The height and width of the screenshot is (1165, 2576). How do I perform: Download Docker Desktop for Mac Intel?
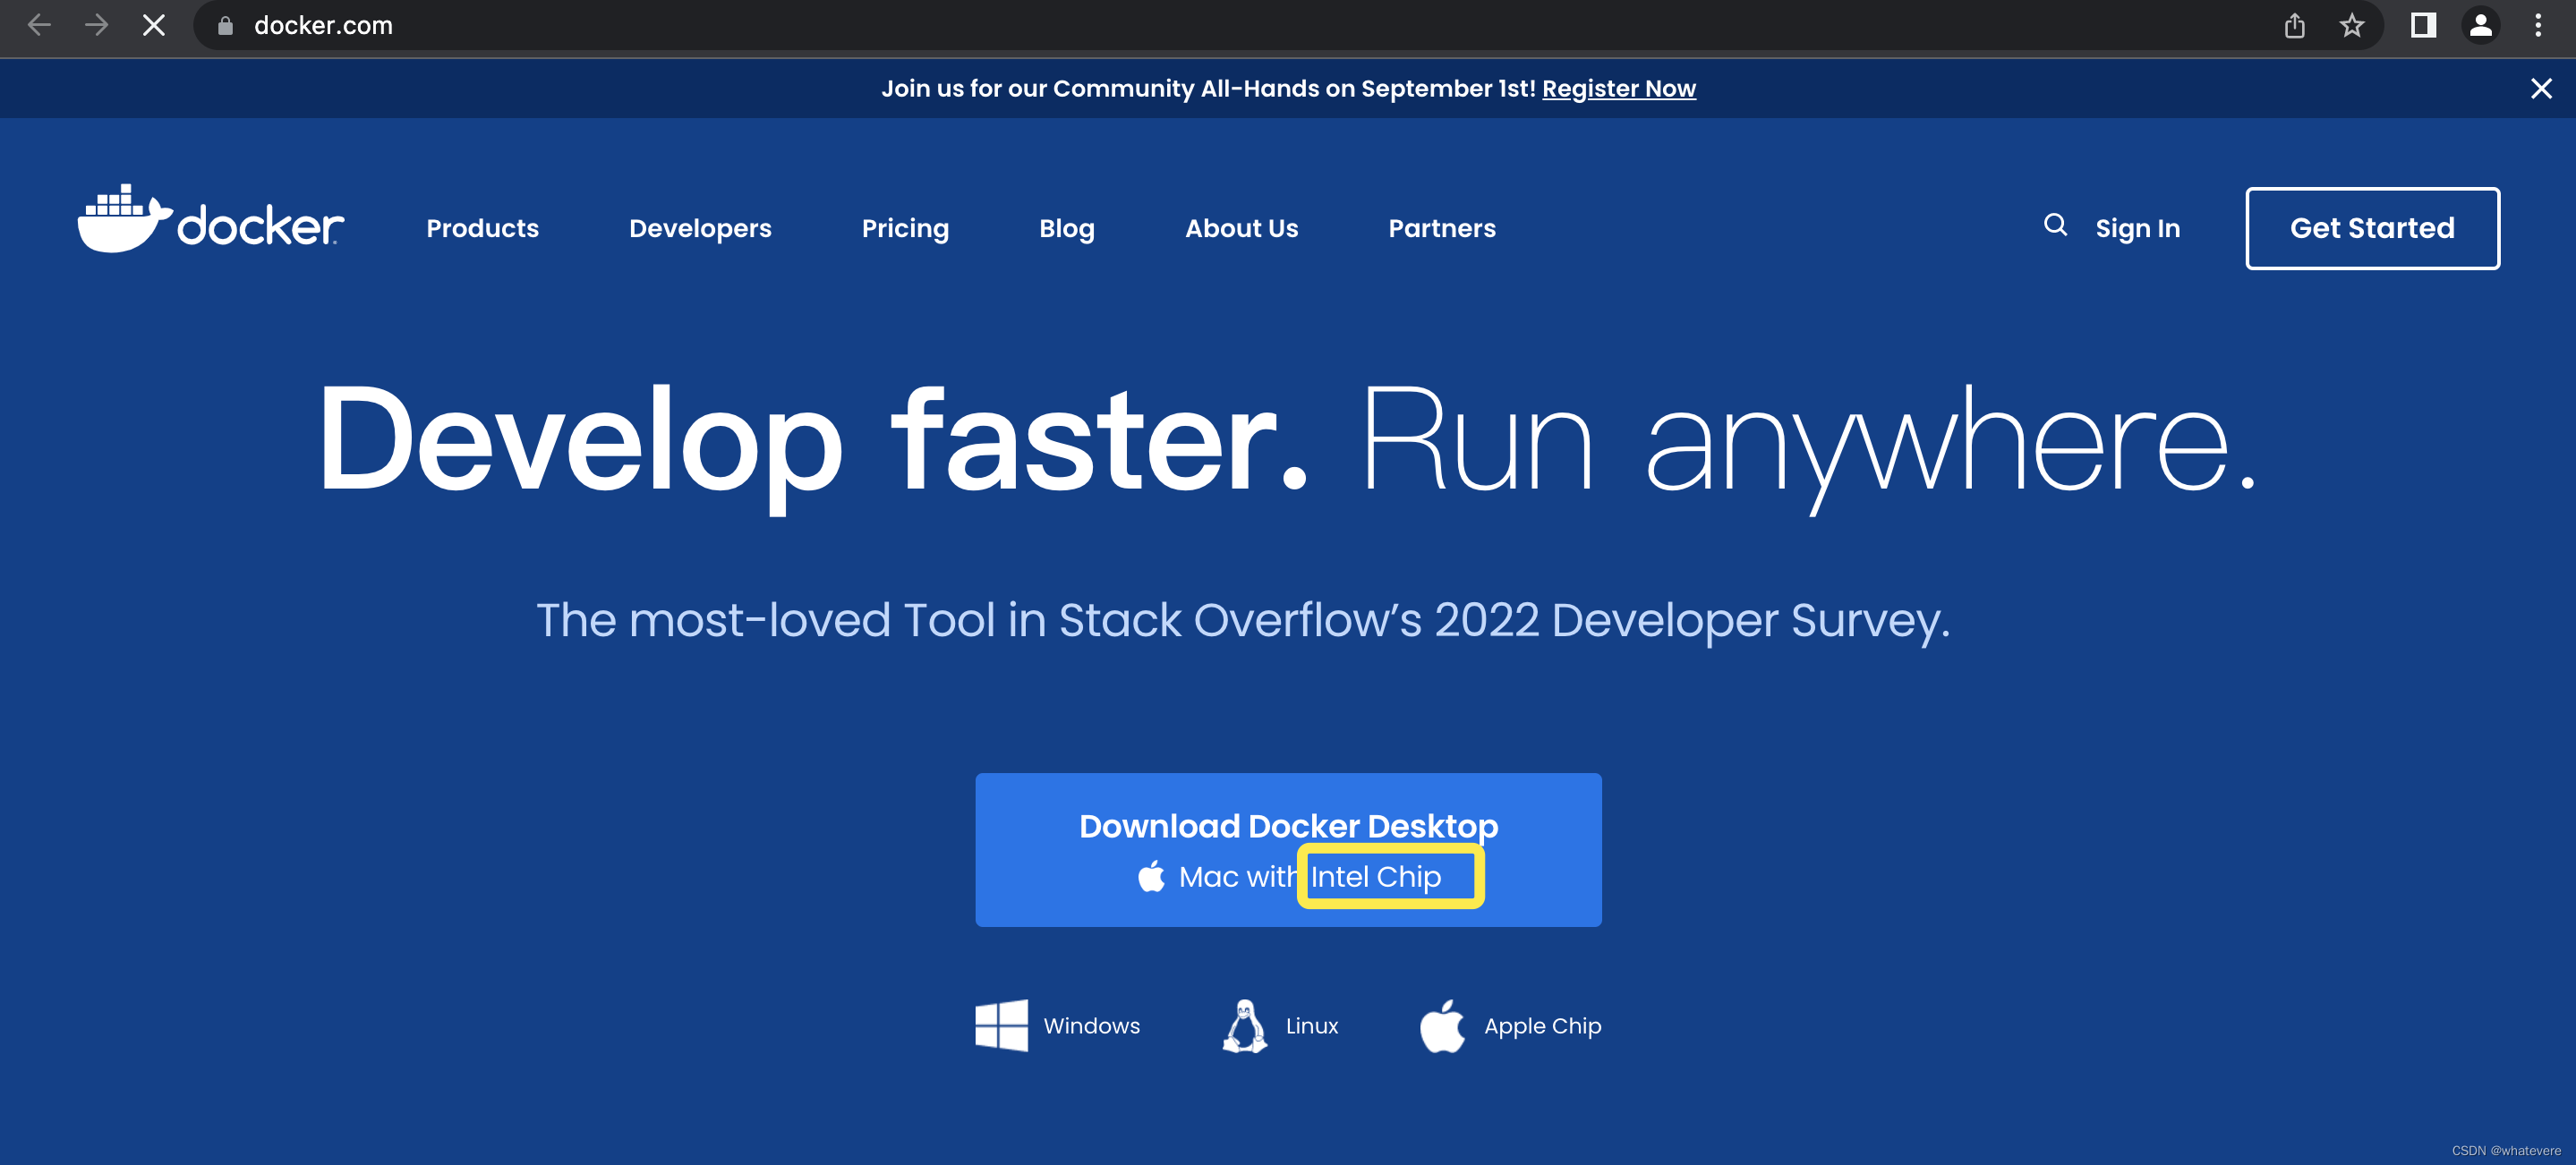point(1288,850)
